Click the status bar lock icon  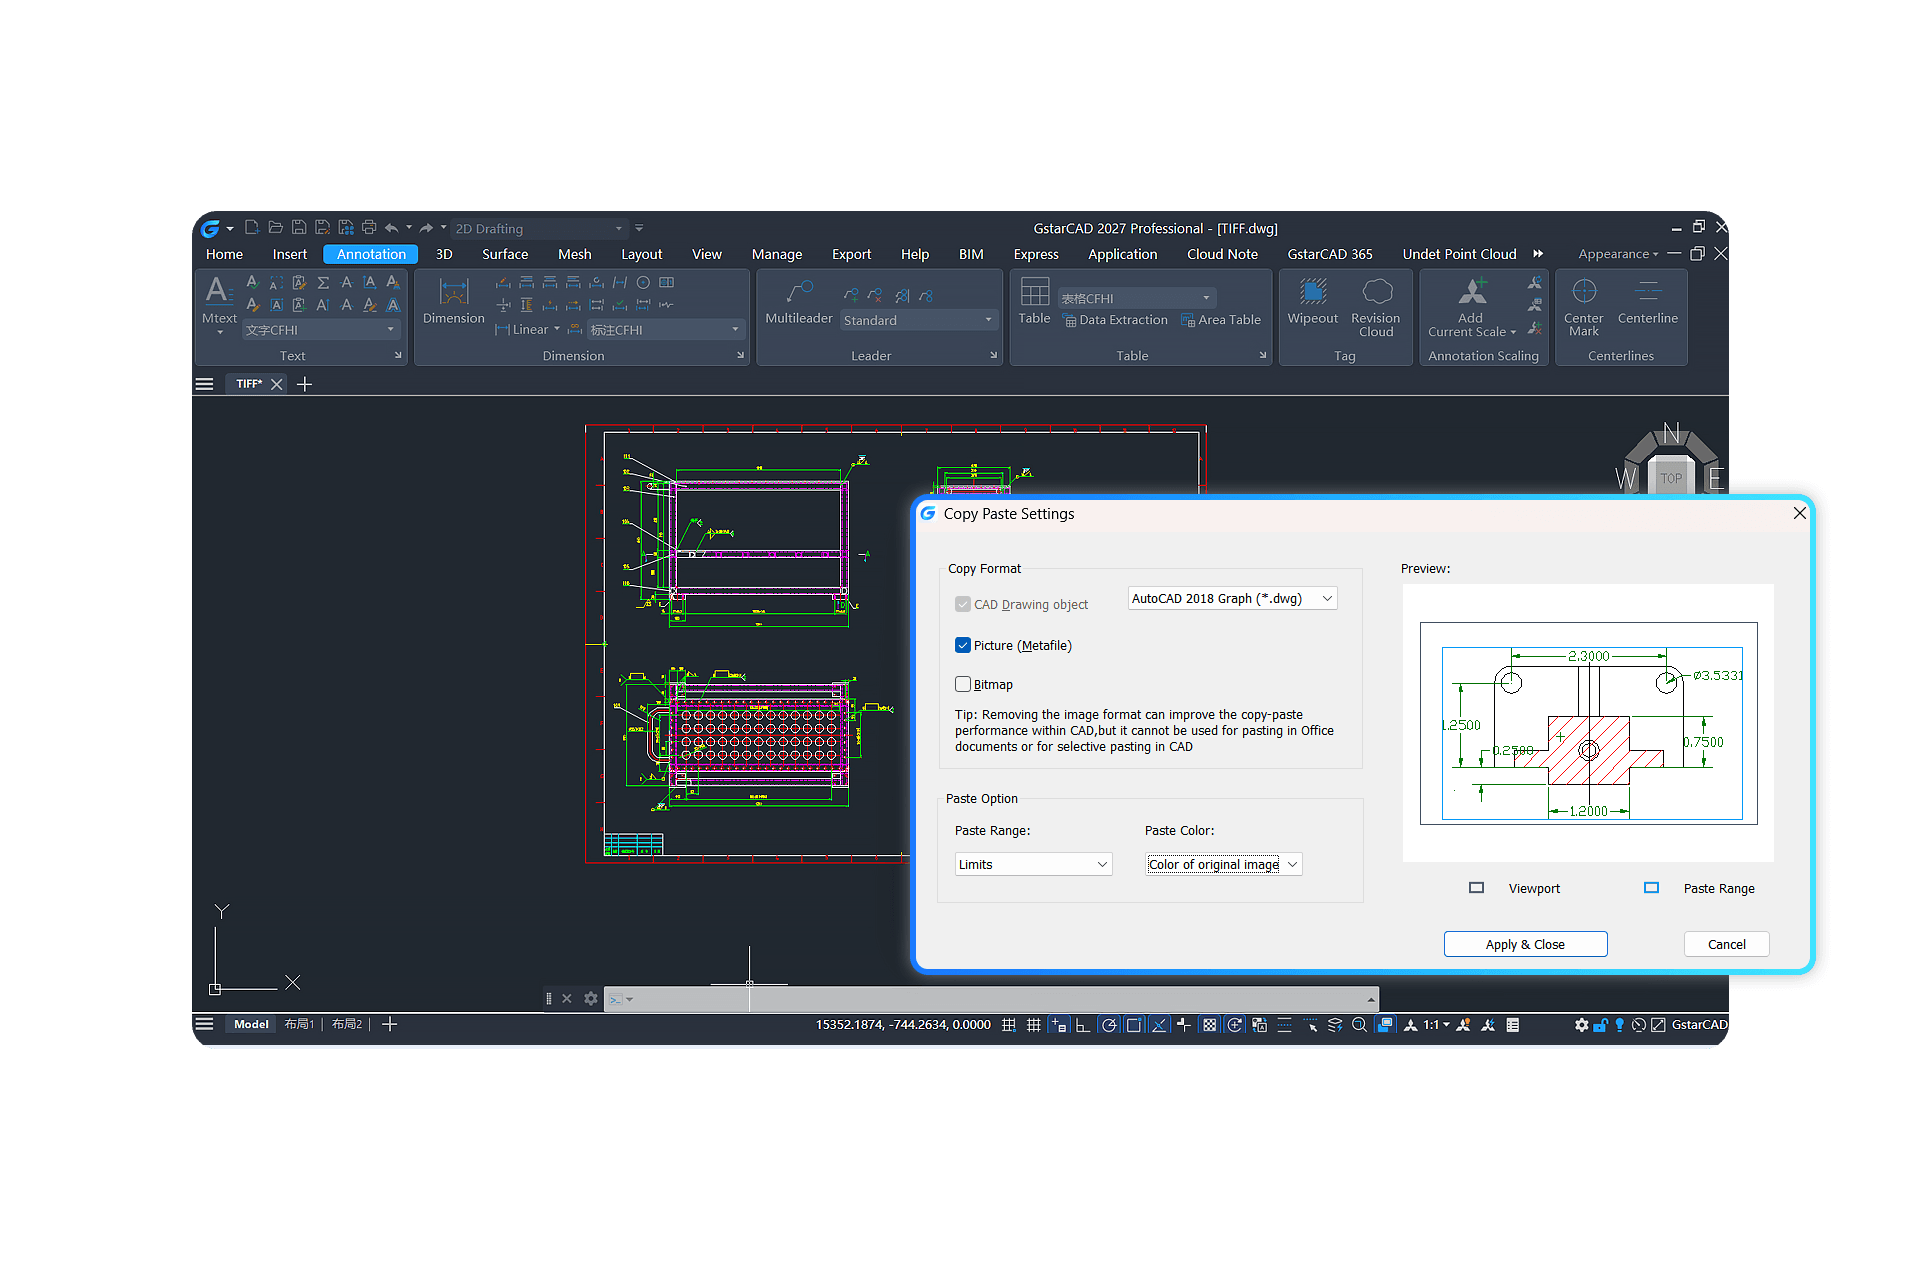(x=1600, y=1025)
